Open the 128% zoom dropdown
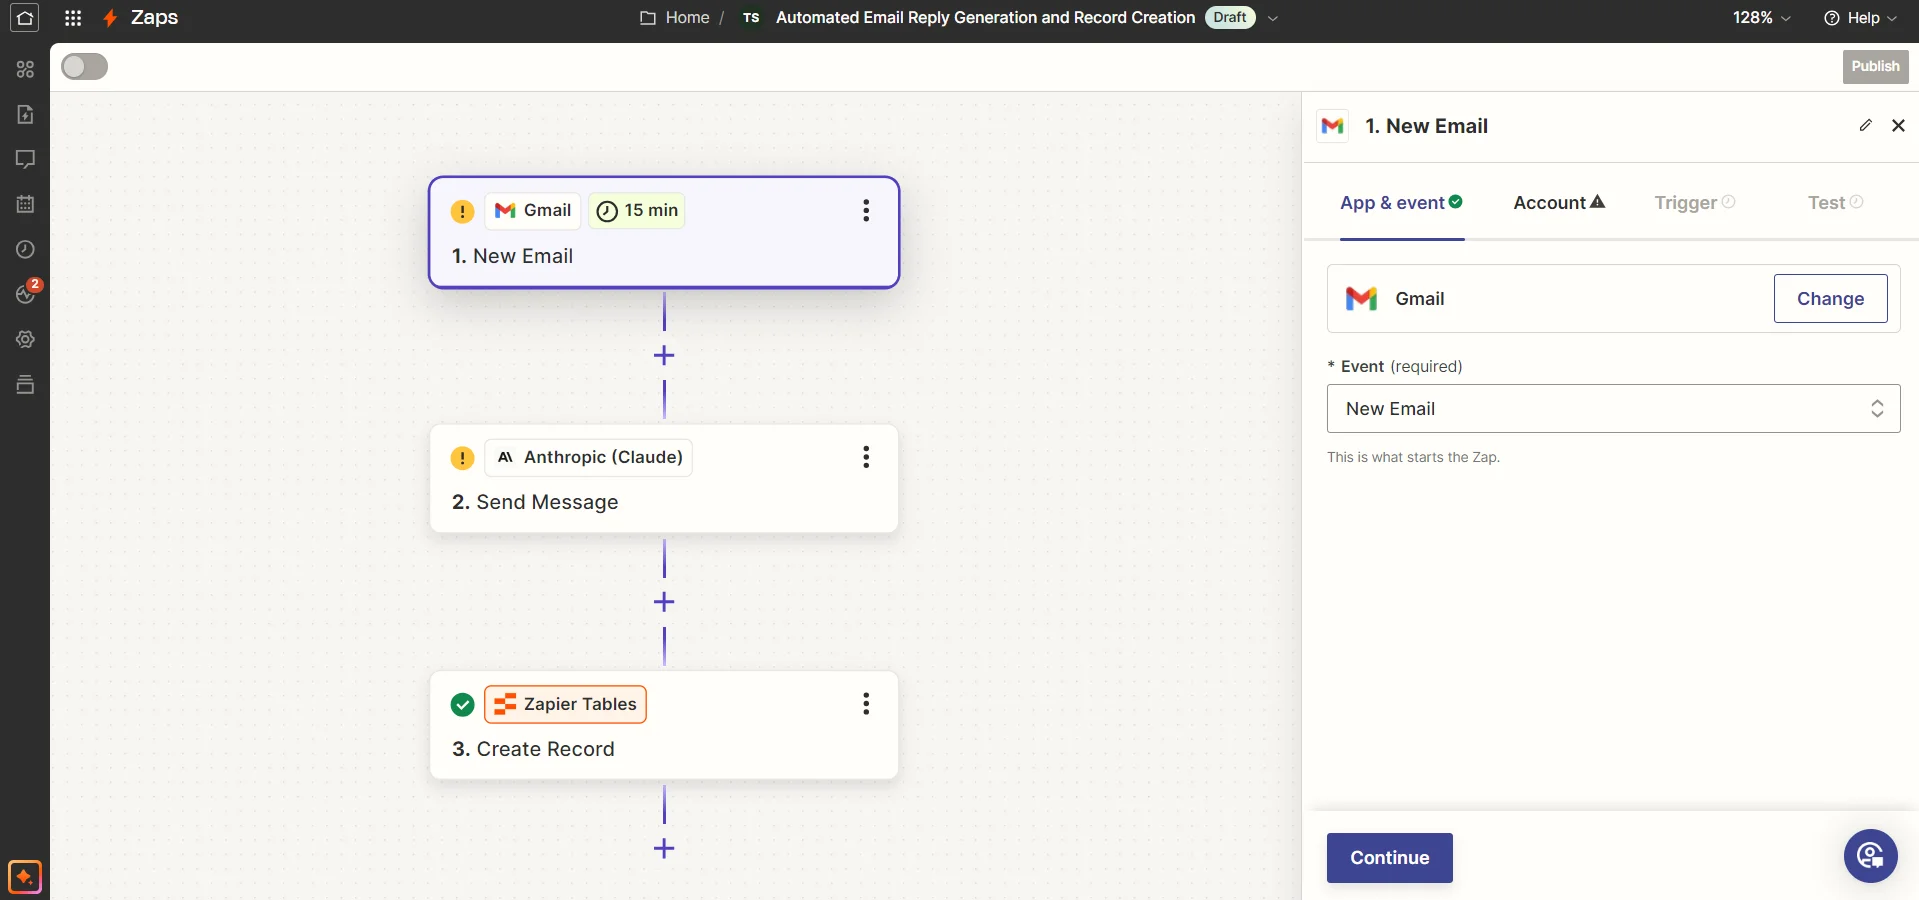The height and width of the screenshot is (900, 1919). pyautogui.click(x=1761, y=18)
